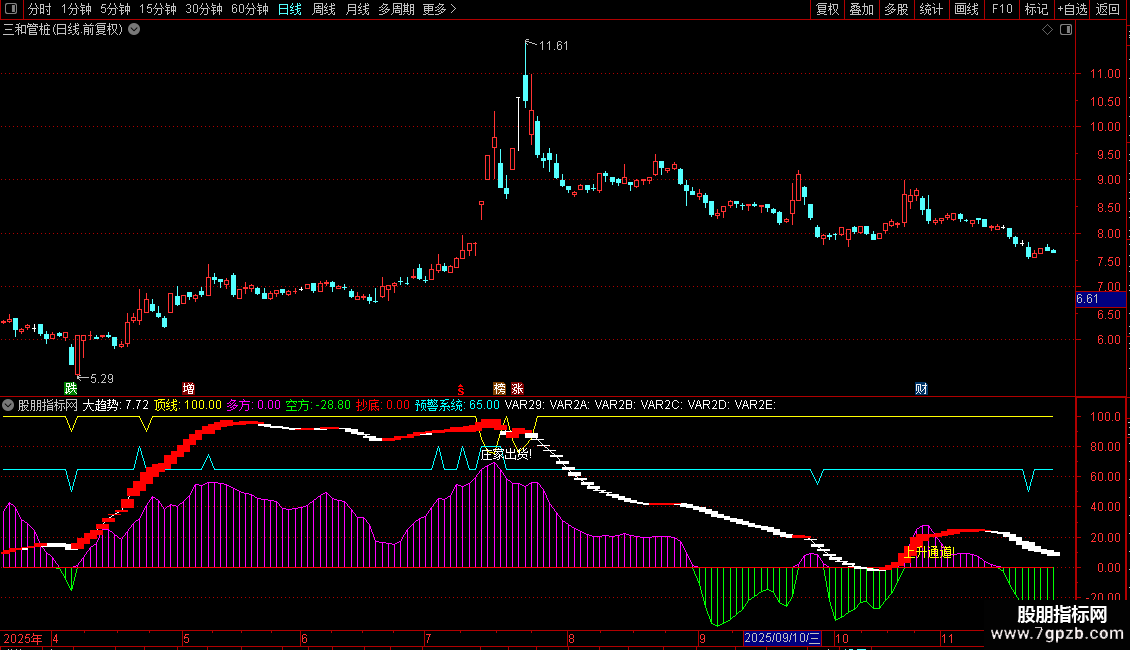Select the 60分钟 period tab
Viewport: 1130px width, 650px height.
coord(249,10)
